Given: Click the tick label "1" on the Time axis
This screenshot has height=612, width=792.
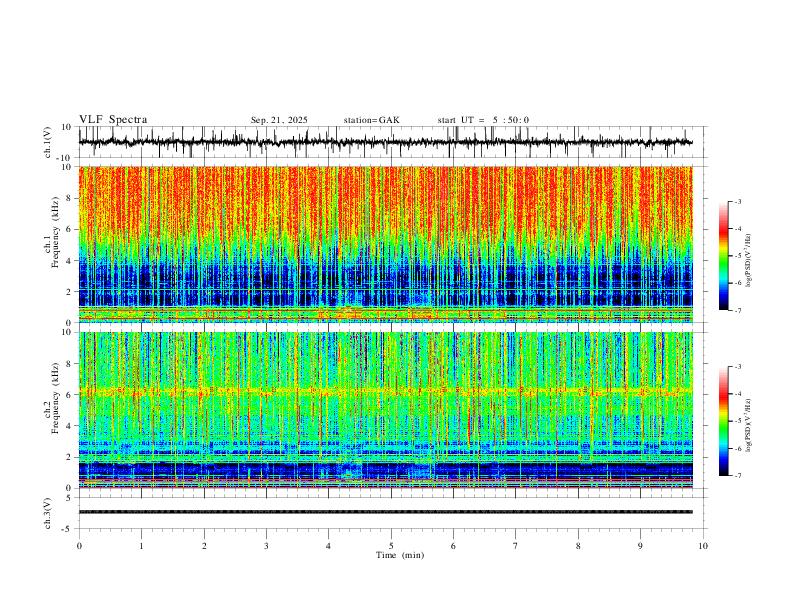Looking at the screenshot, I should 141,546.
